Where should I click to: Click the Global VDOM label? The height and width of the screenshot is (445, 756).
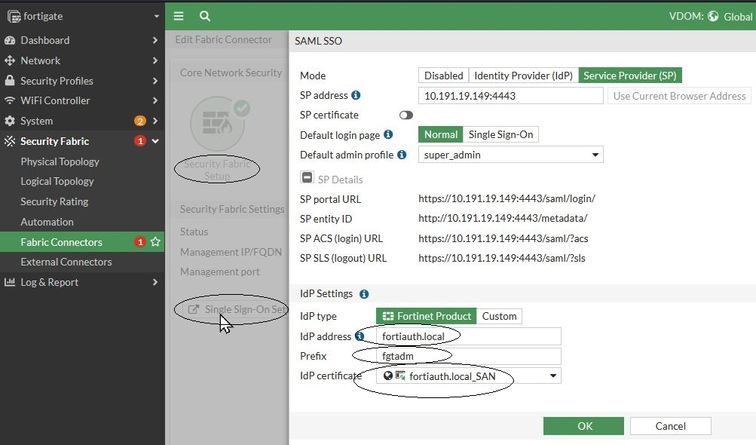coord(738,16)
